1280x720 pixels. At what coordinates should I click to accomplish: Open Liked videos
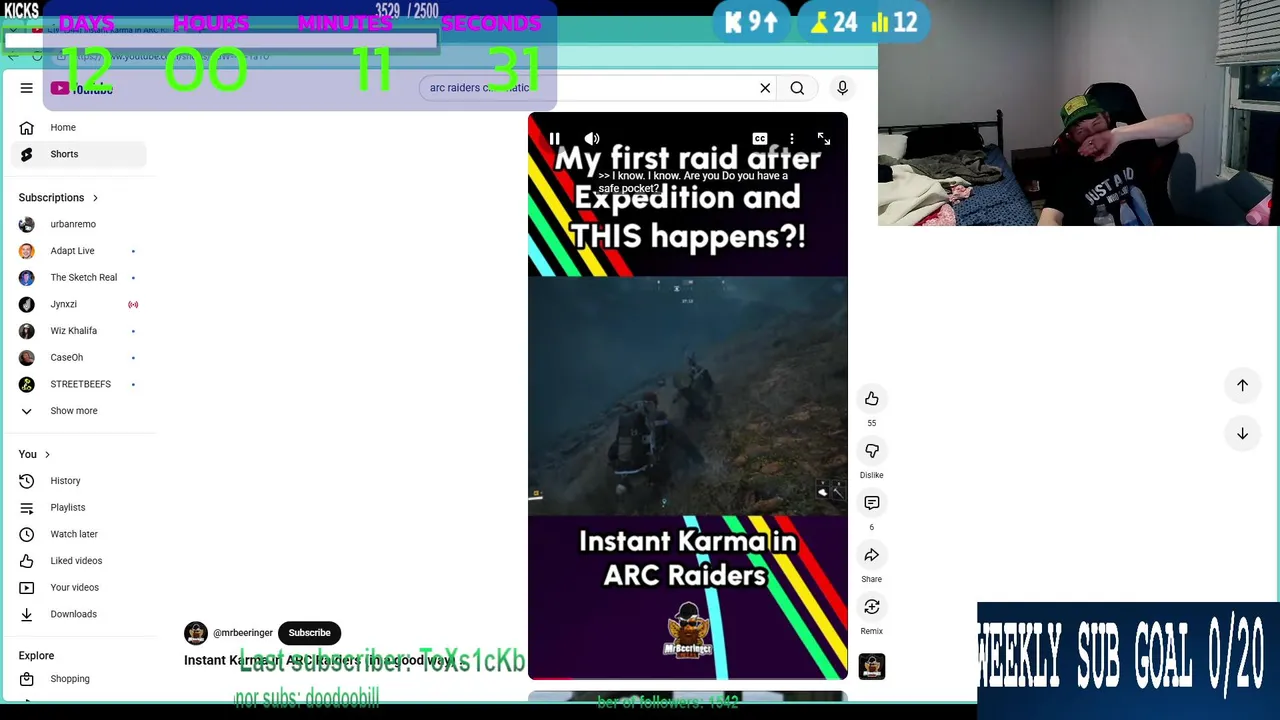78,561
